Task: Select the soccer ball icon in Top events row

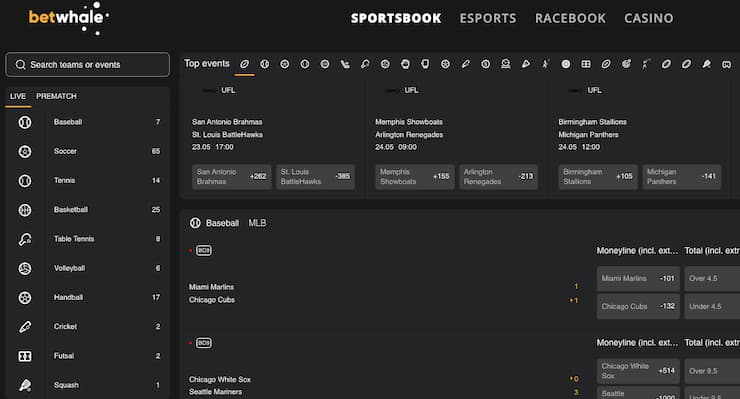Action: click(x=285, y=64)
